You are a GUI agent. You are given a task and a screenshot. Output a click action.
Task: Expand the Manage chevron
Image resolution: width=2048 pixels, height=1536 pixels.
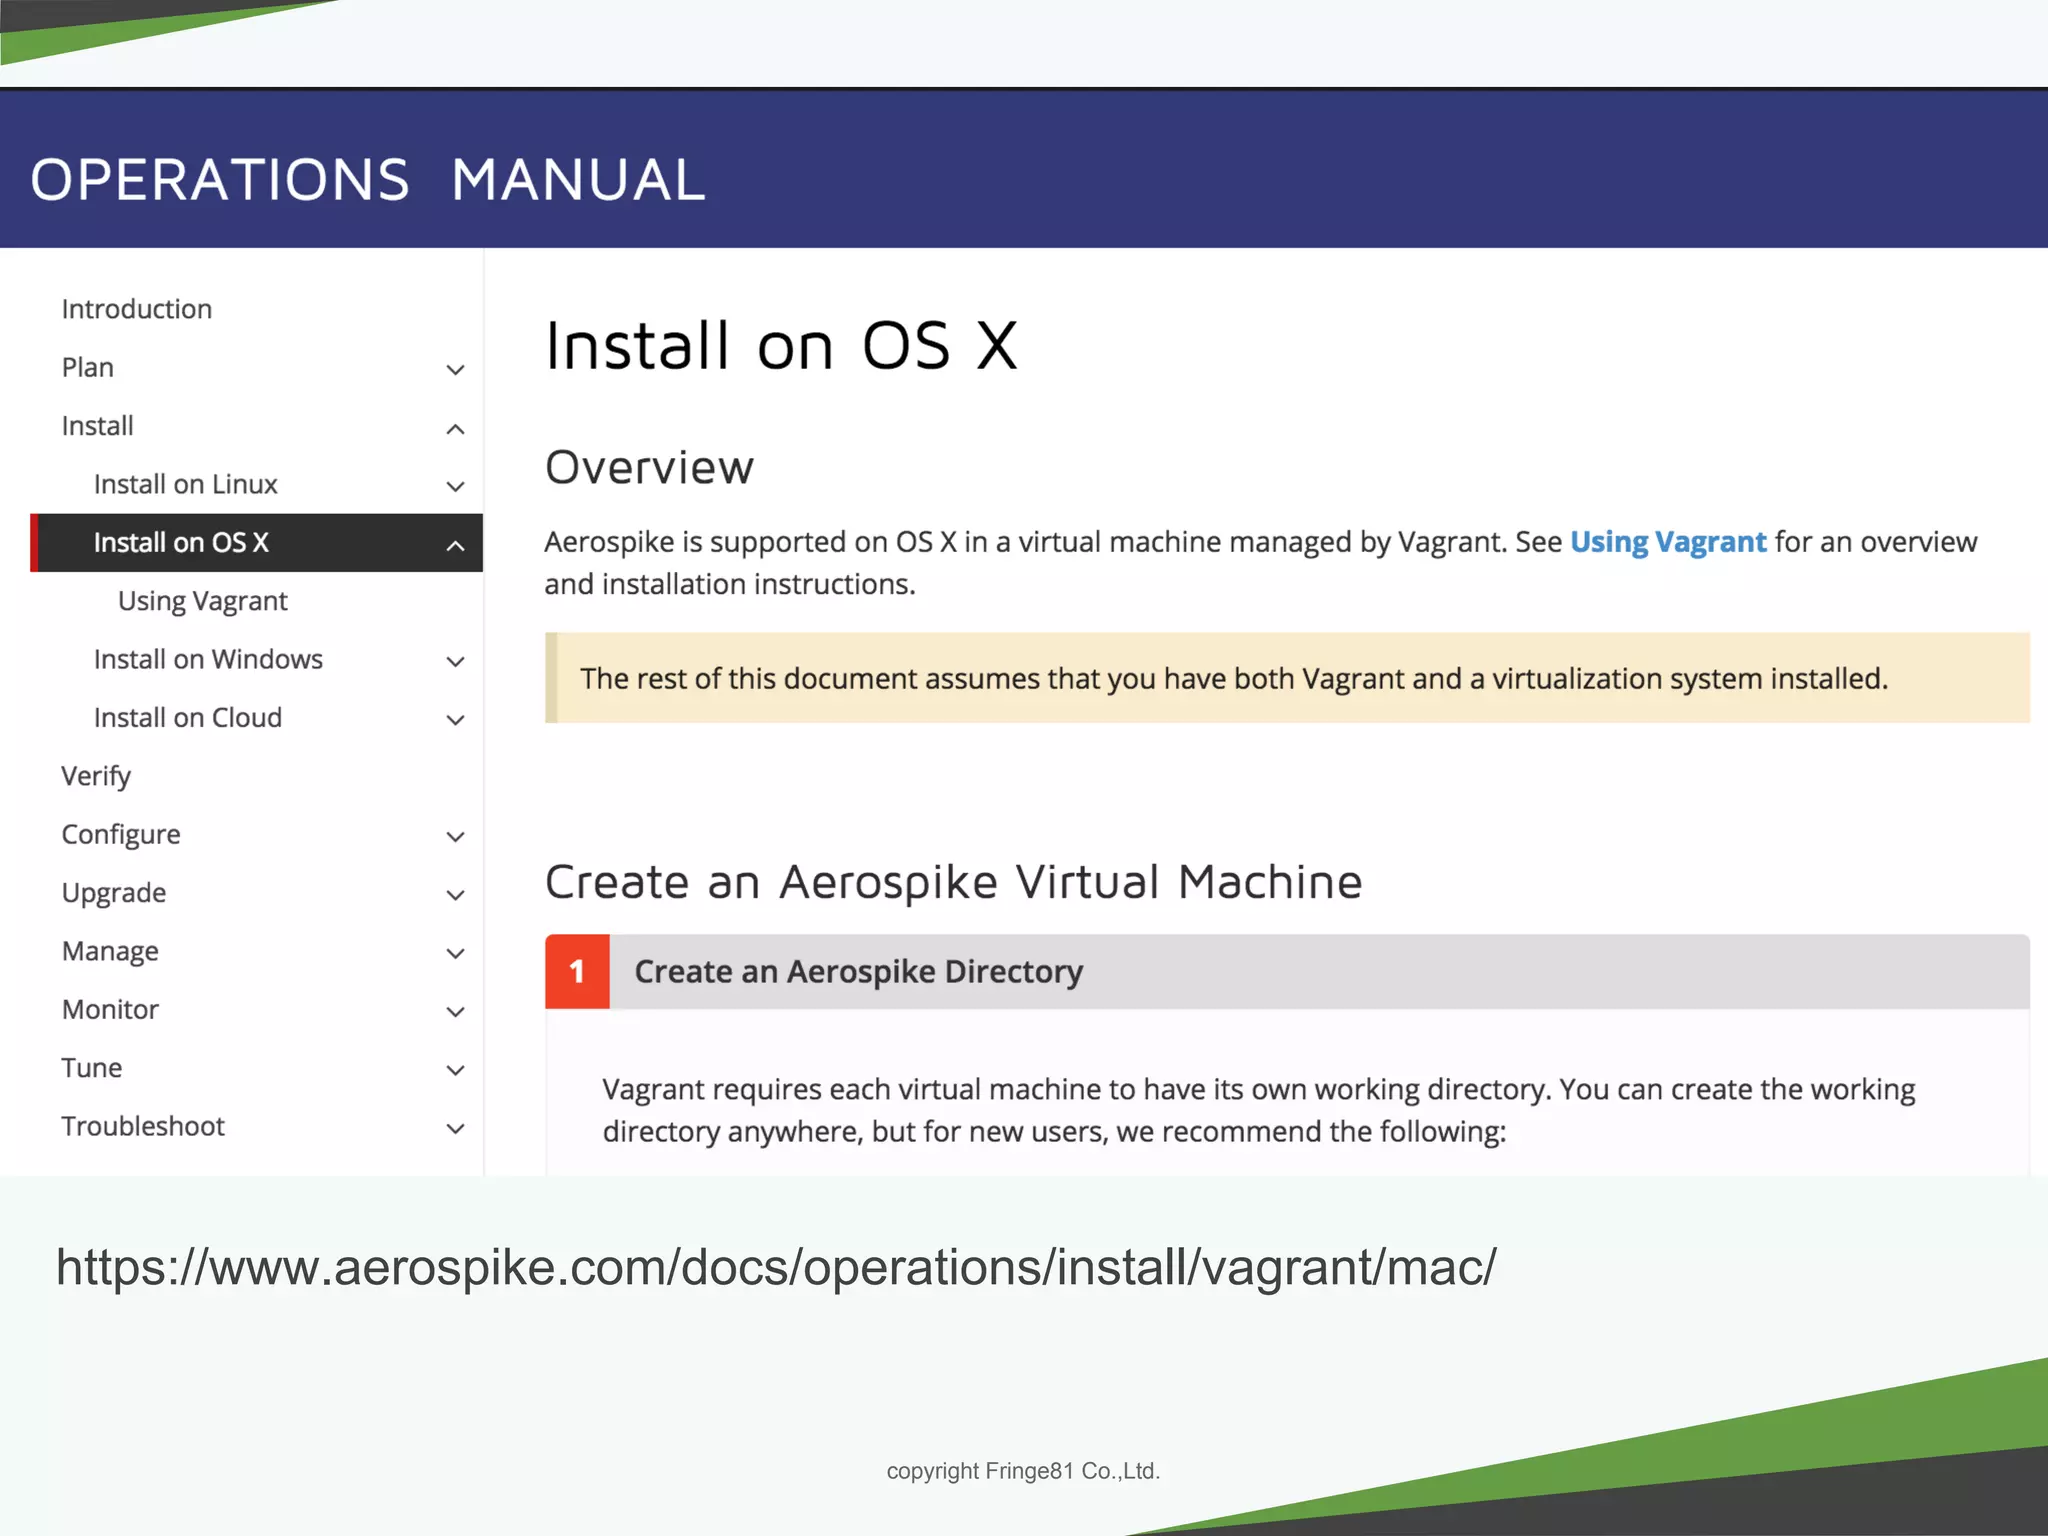455,954
